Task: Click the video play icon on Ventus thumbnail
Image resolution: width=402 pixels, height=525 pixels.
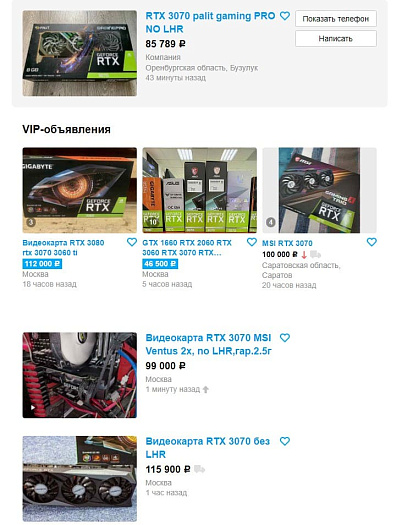Action: tap(32, 408)
